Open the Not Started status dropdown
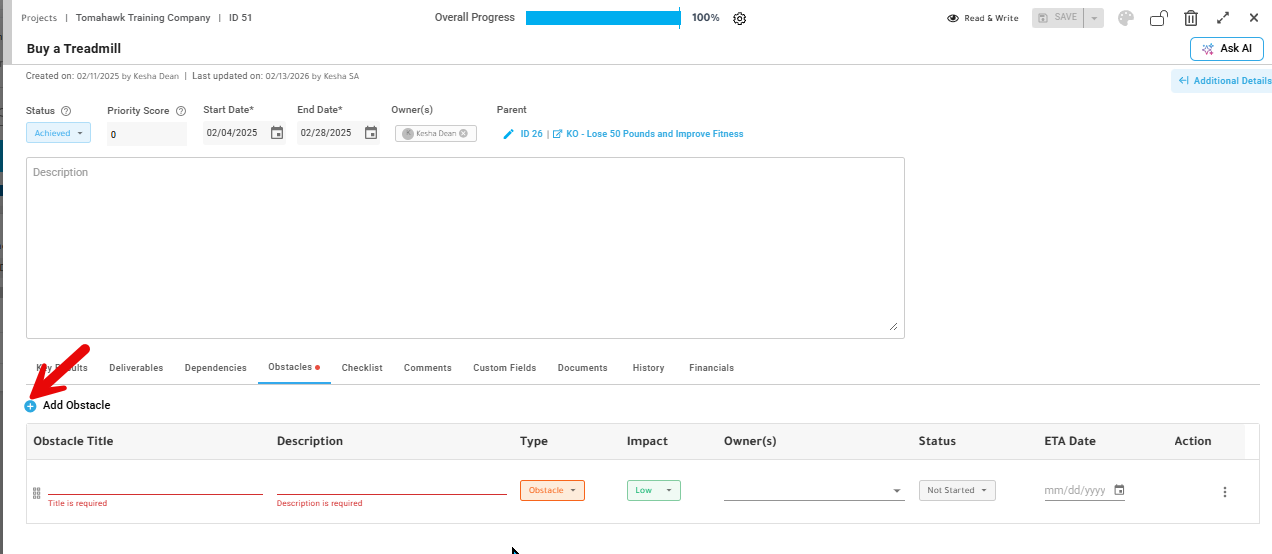 pyautogui.click(x=957, y=490)
